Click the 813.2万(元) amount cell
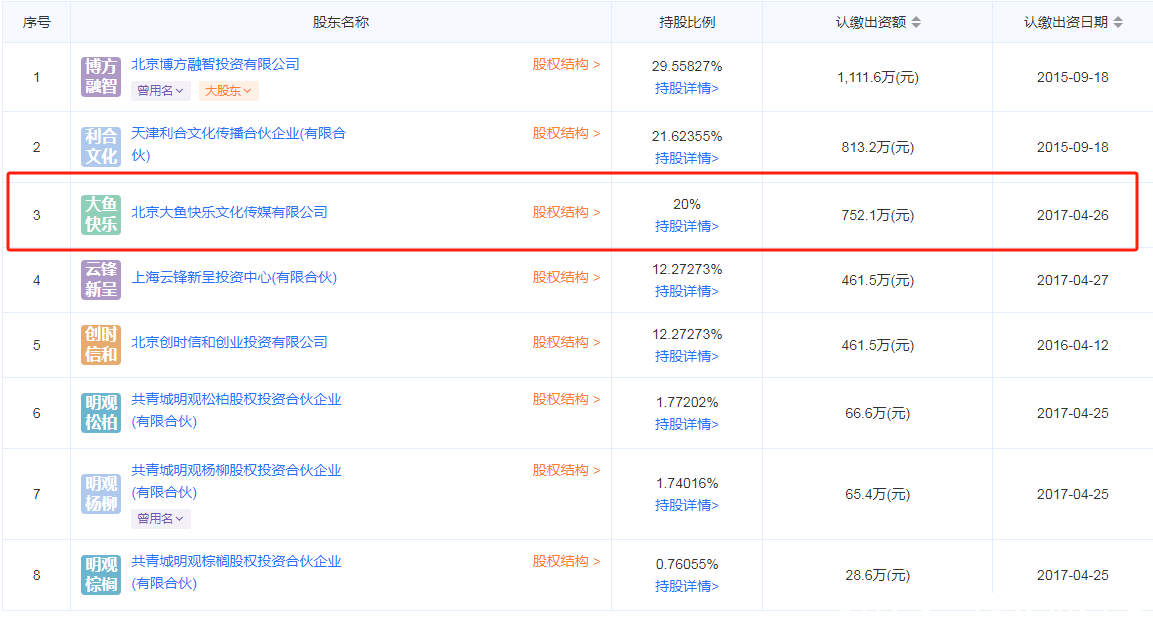The height and width of the screenshot is (619, 1153). pyautogui.click(x=877, y=147)
